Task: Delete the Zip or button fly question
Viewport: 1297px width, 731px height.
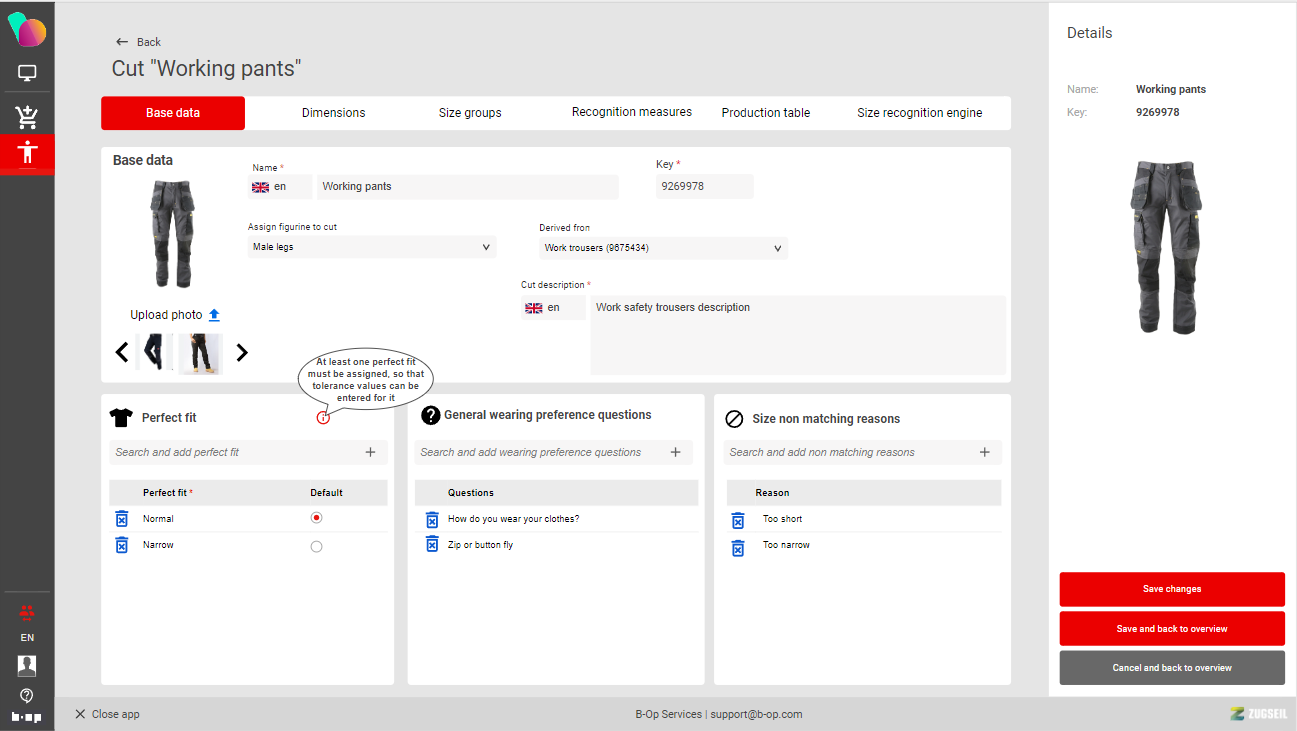Action: 432,545
